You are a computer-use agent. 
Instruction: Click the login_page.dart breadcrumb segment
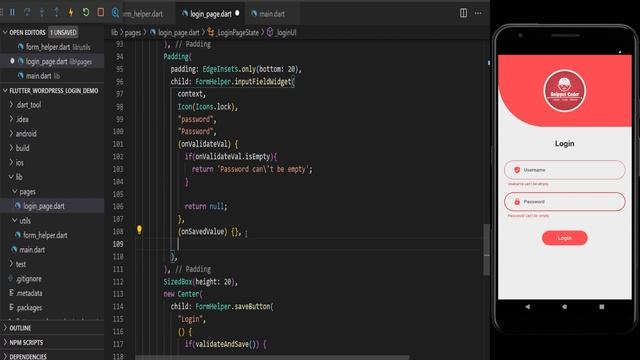(x=175, y=32)
